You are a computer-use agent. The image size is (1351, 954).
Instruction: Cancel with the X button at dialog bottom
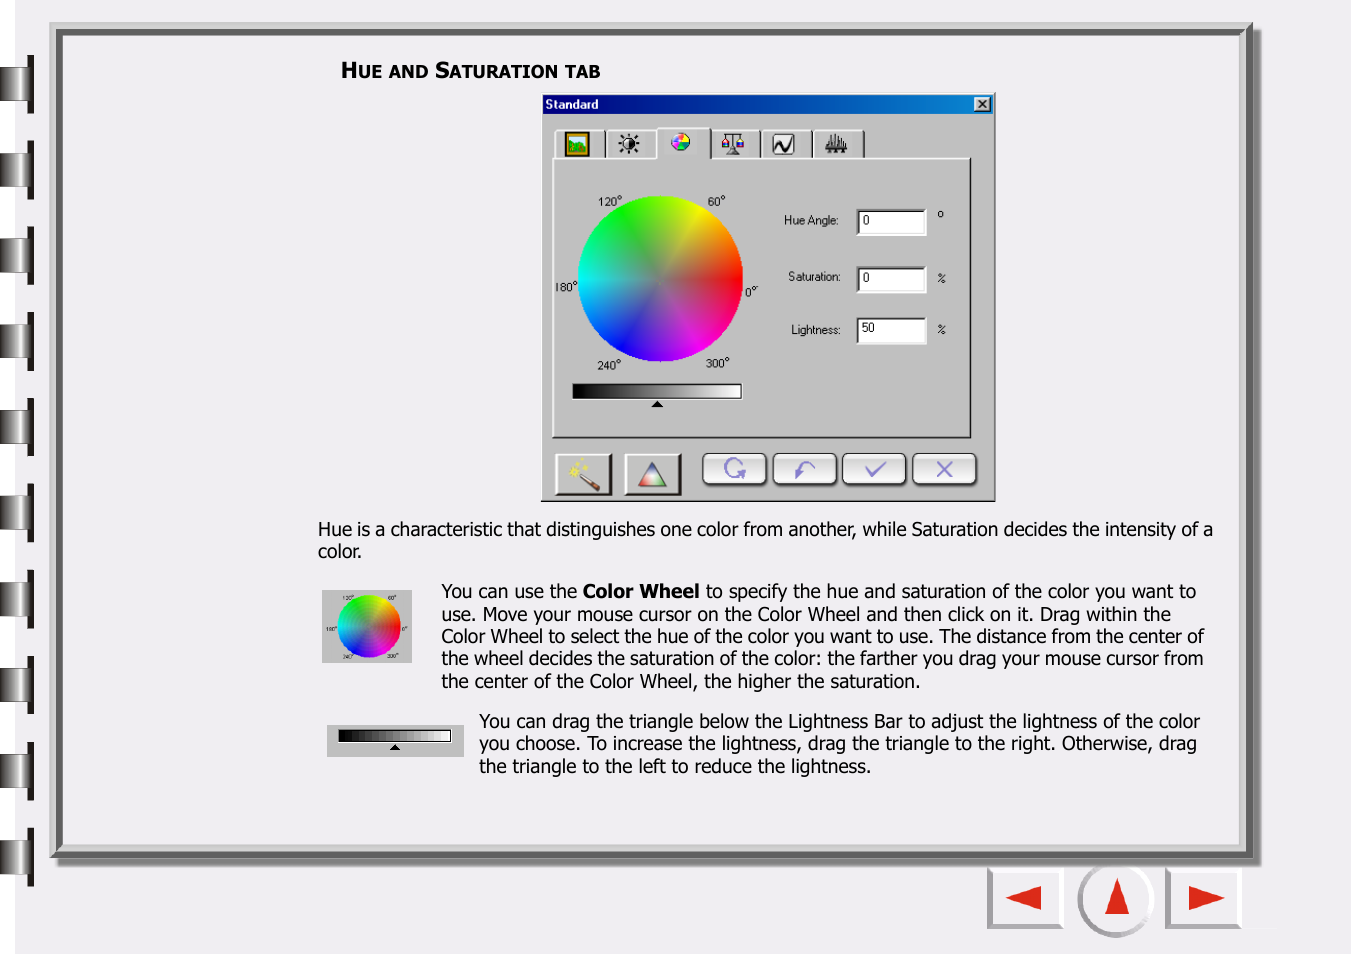click(x=944, y=469)
